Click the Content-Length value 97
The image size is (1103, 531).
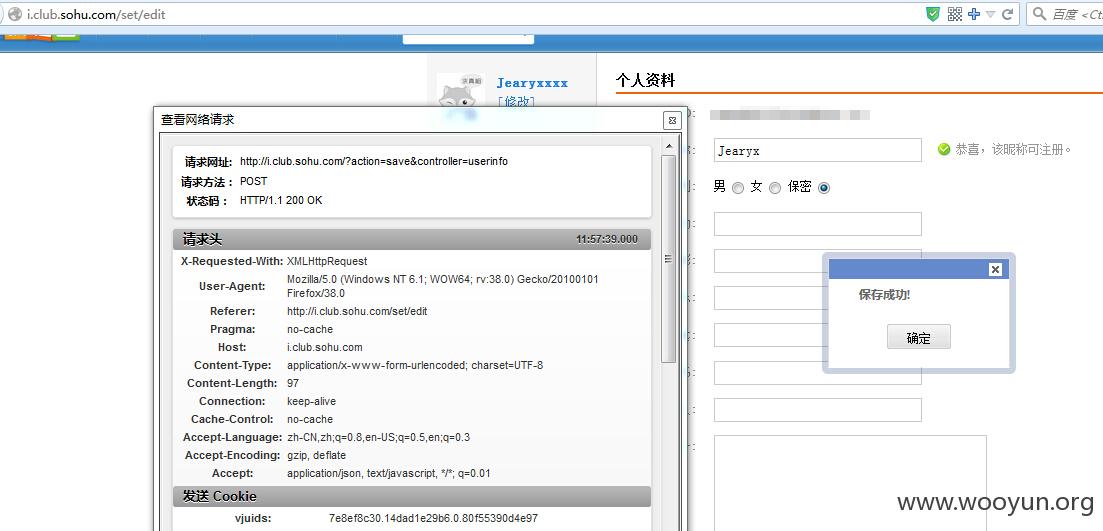[x=293, y=383]
